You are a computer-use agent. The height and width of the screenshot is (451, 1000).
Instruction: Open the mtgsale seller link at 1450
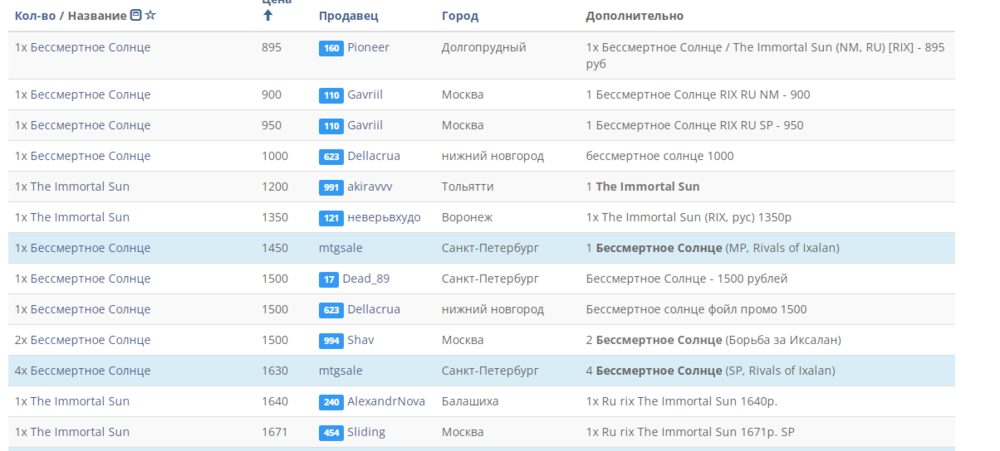[341, 248]
